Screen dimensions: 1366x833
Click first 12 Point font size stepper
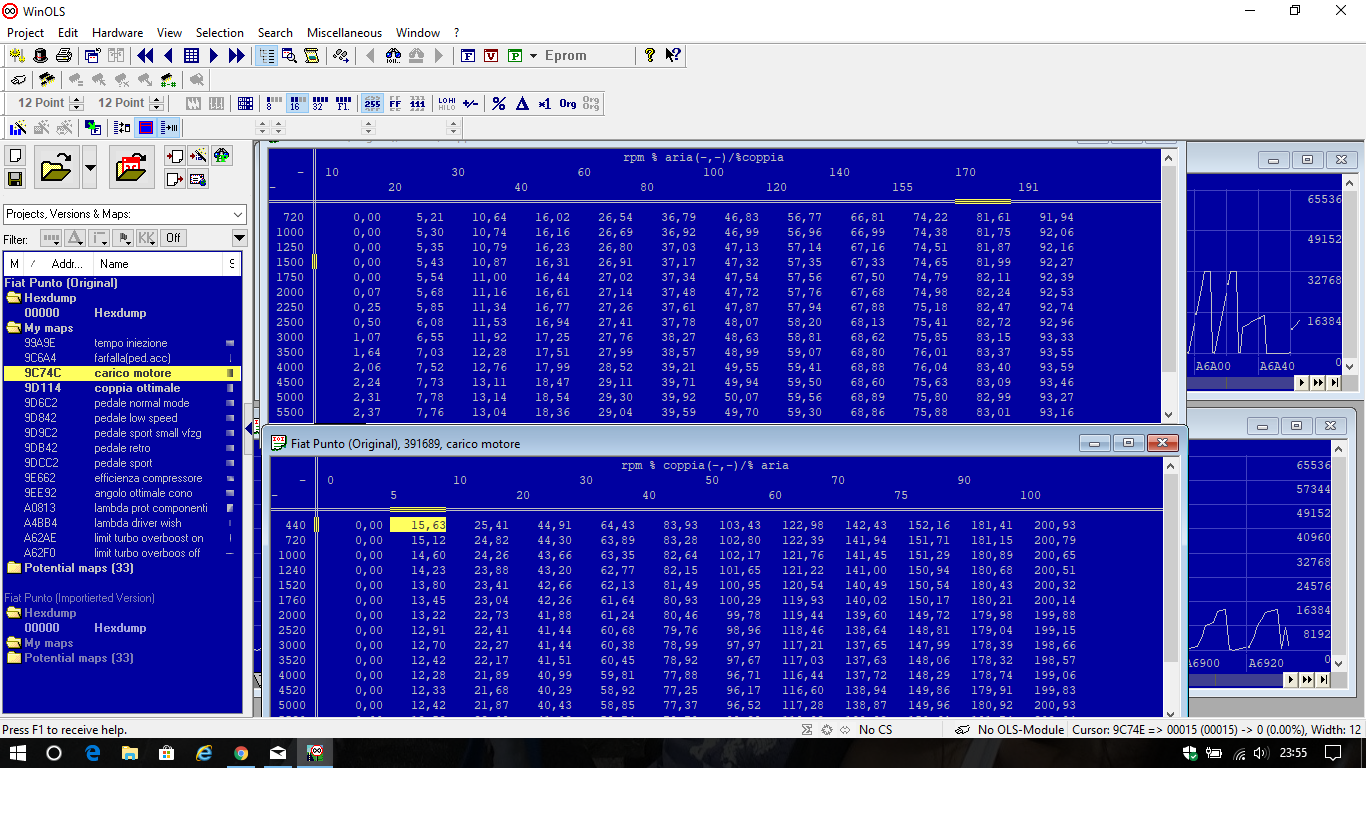tap(75, 103)
